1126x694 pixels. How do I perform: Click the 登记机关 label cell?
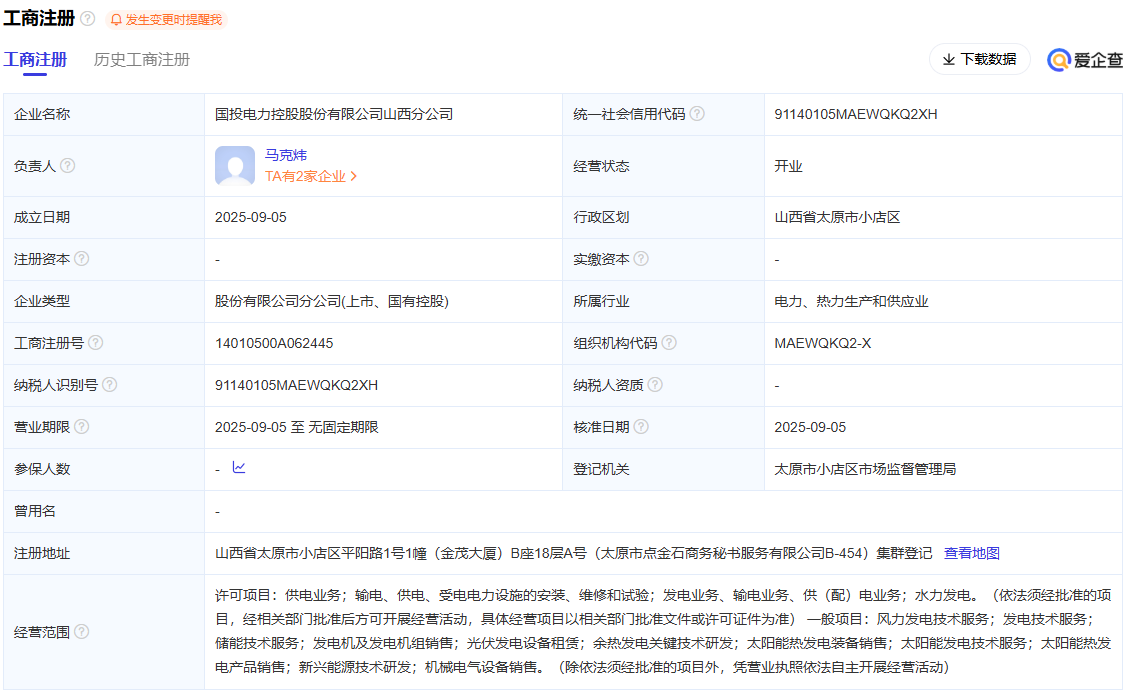tap(664, 469)
